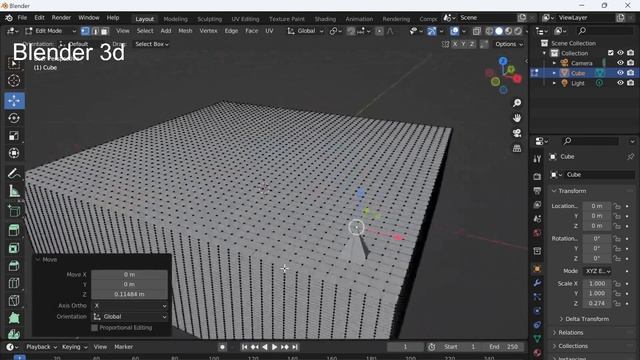
Task: Select the Loop Cut tool
Action: click(x=14, y=283)
